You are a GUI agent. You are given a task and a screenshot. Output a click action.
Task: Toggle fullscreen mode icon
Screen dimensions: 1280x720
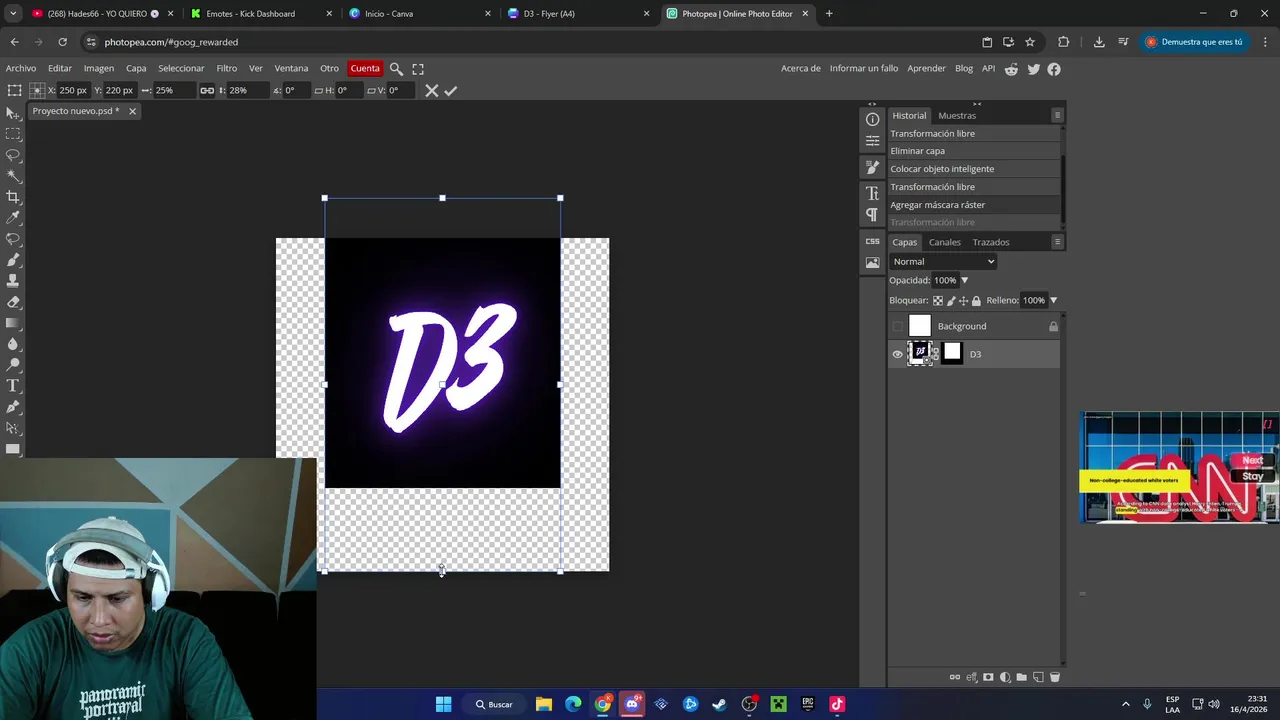pos(418,69)
